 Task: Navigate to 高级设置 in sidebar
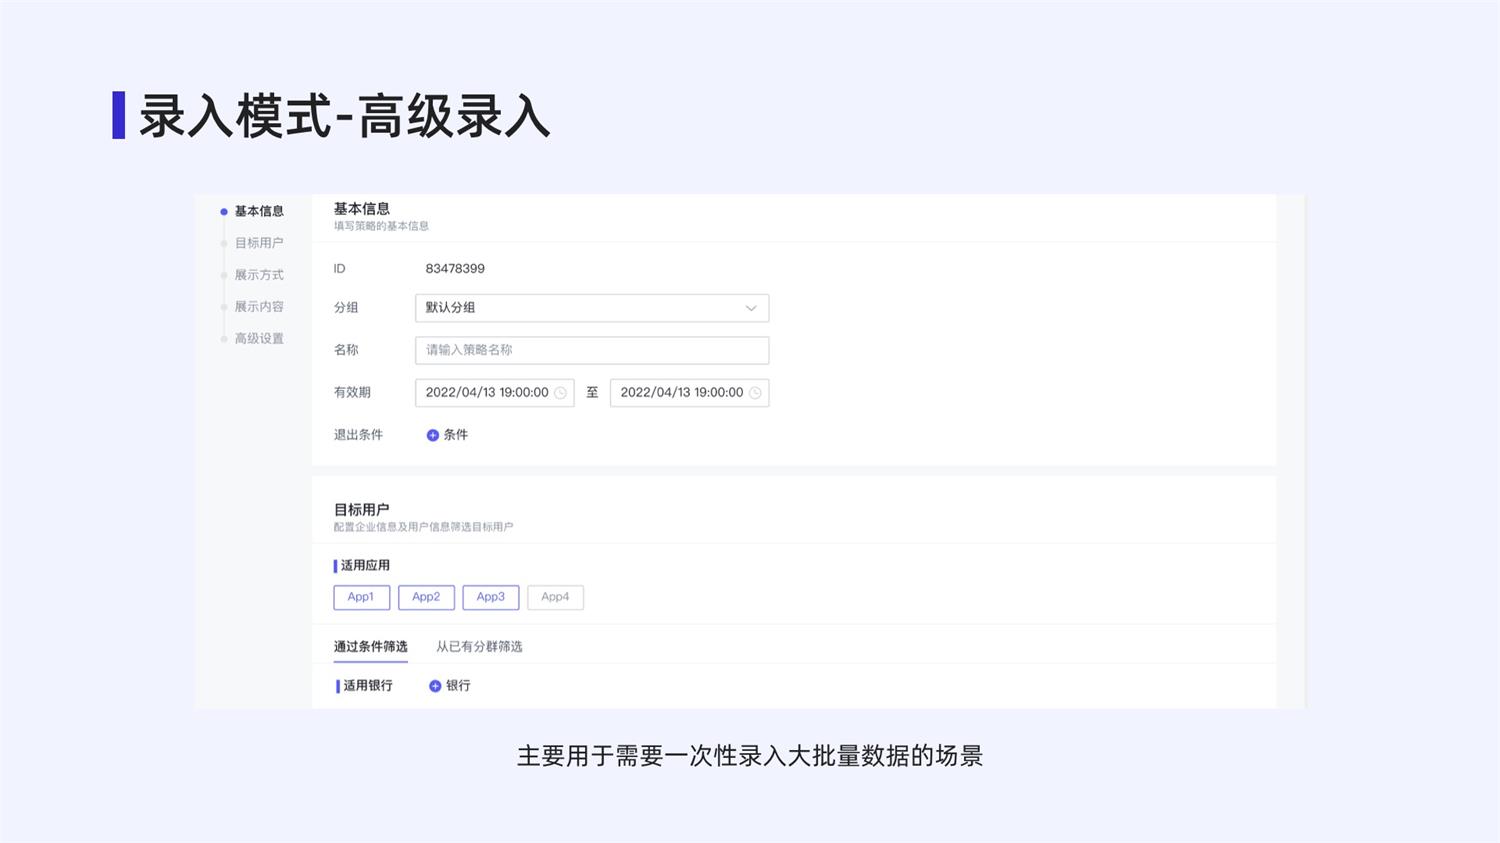pyautogui.click(x=259, y=339)
